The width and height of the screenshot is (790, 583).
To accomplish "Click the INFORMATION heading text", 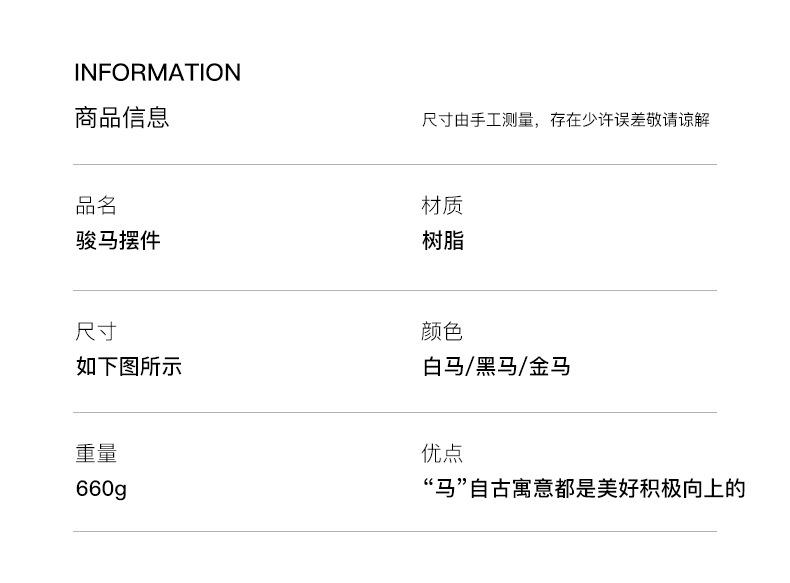I will [x=157, y=73].
